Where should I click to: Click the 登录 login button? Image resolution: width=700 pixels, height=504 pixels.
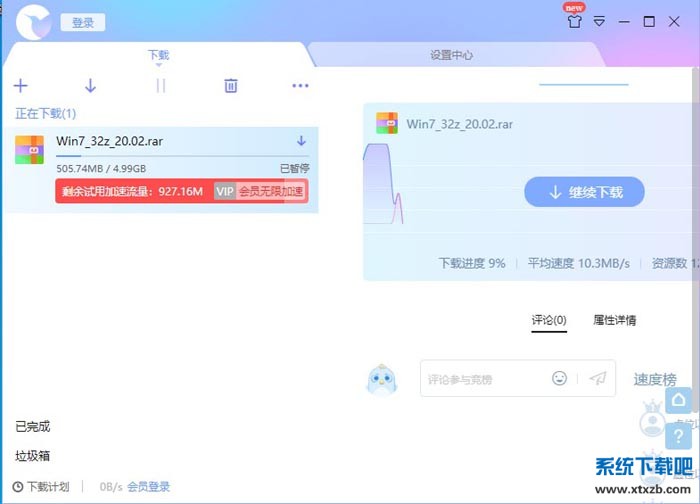[x=82, y=22]
